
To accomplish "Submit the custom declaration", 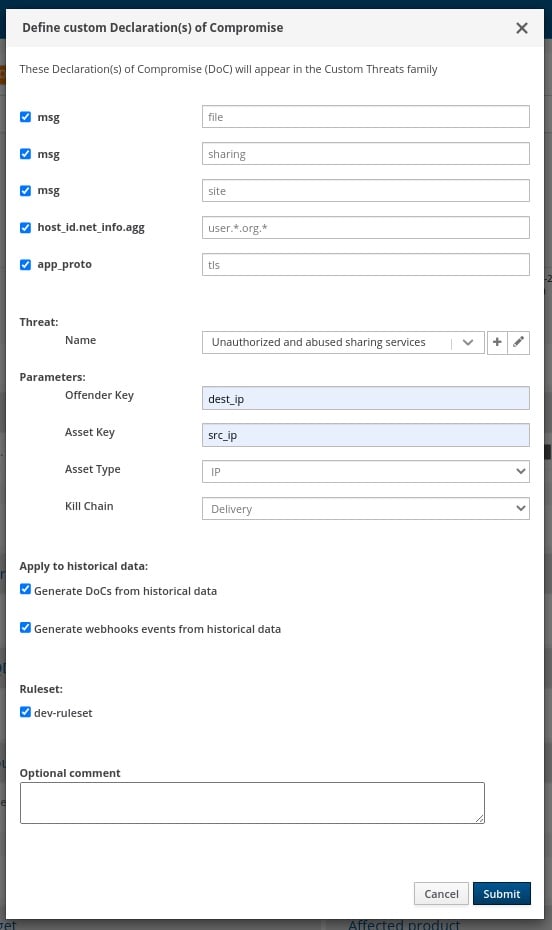I will [x=502, y=893].
